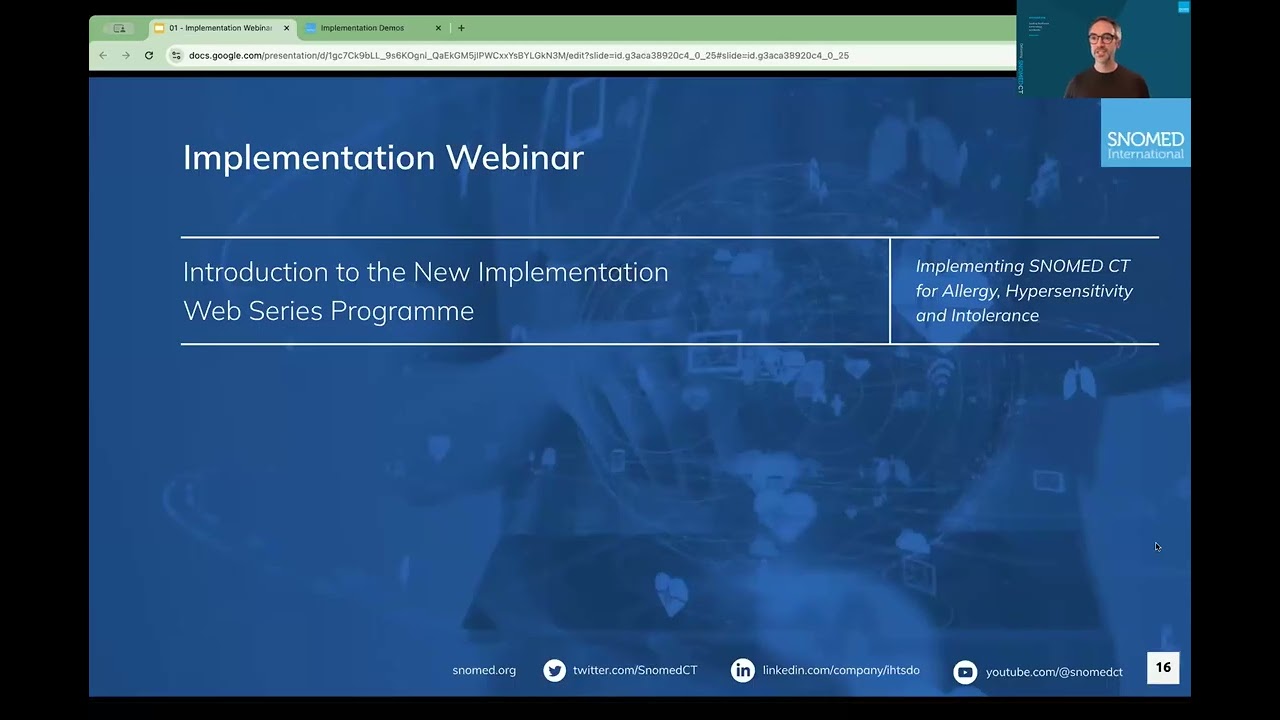Click the LinkedIn icon in footer

(x=743, y=671)
